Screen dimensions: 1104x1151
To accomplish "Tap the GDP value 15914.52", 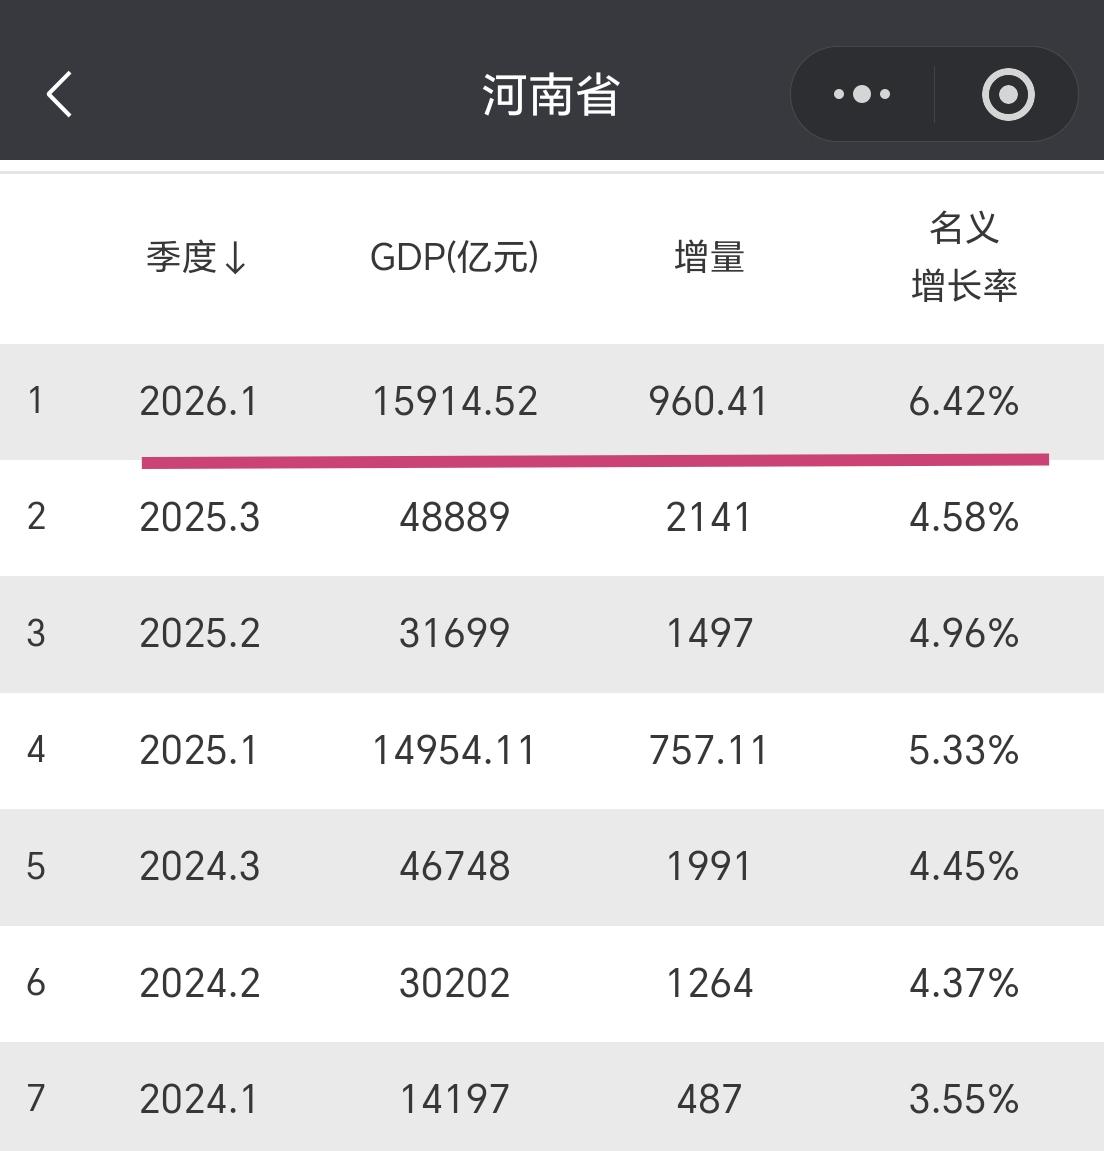I will point(455,401).
